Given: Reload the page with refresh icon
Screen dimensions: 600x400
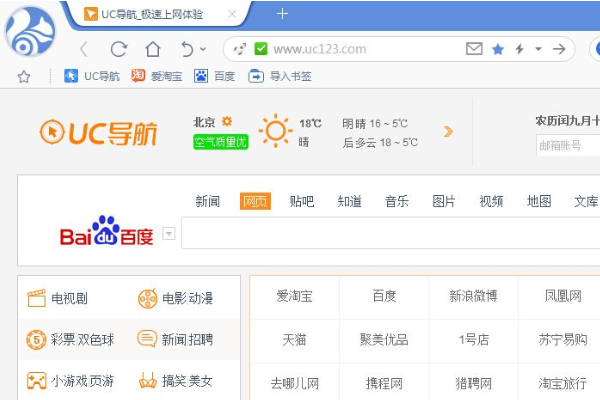Looking at the screenshot, I should (x=119, y=49).
